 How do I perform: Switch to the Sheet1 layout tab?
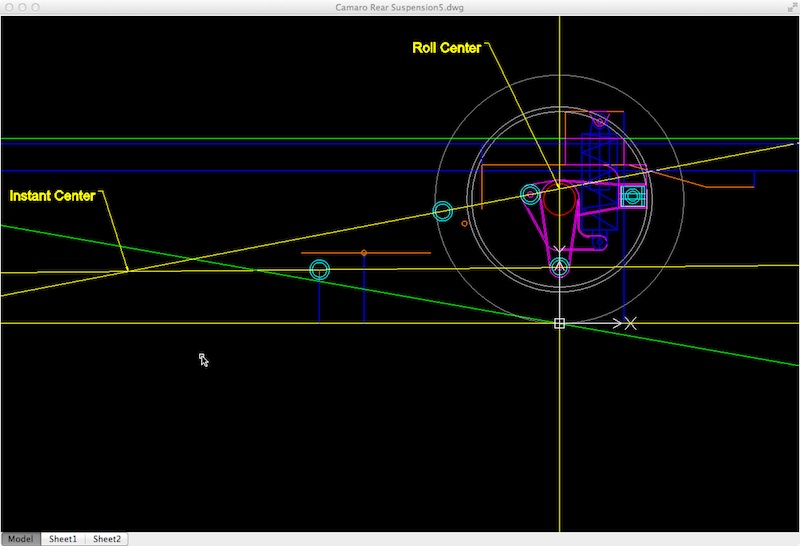tap(63, 539)
